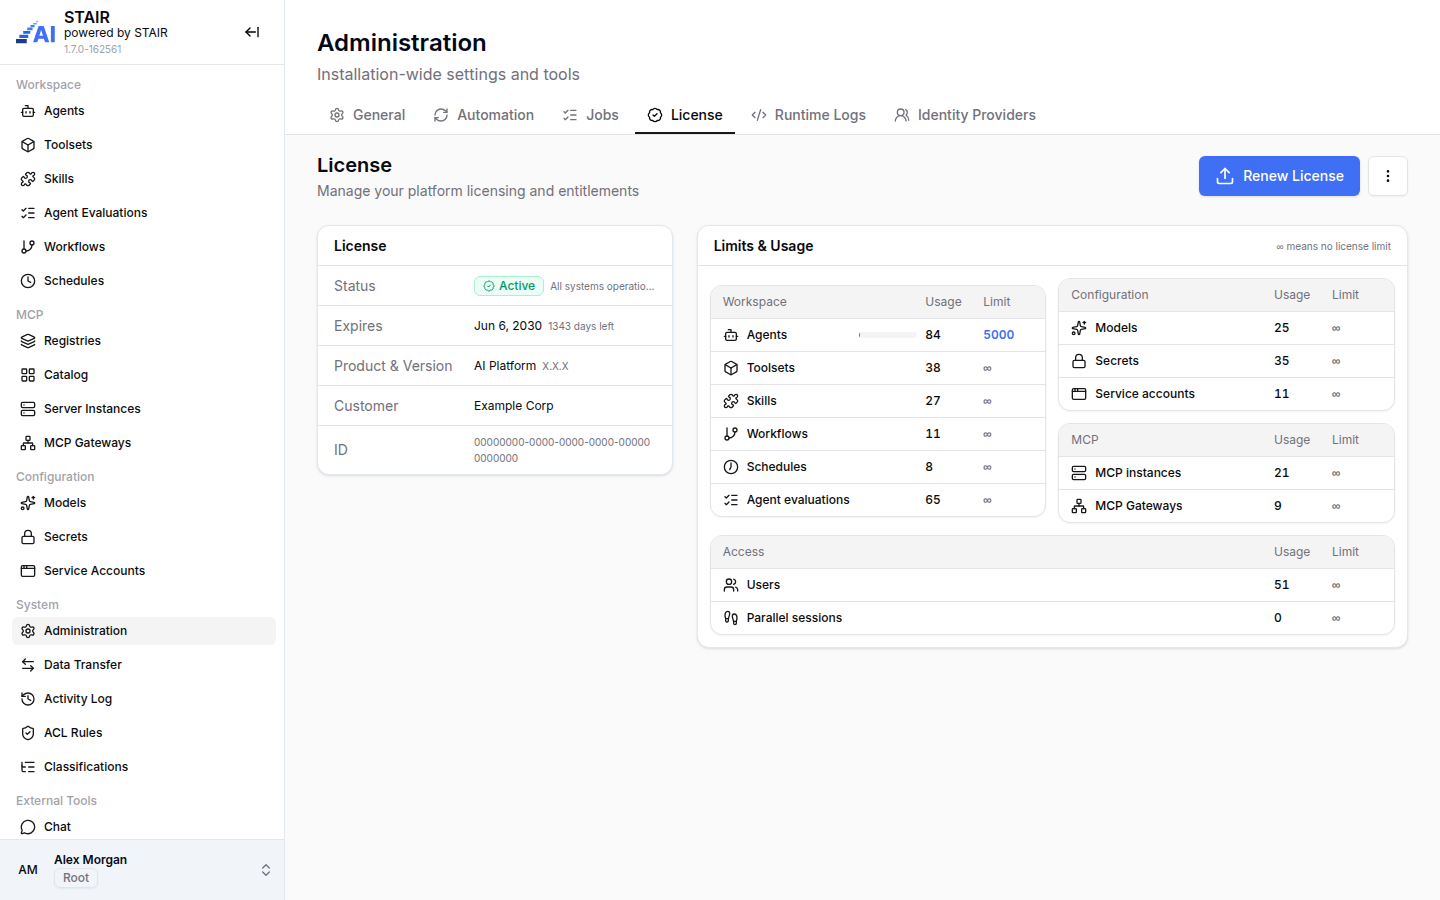Click the 'Example Corp' customer value

coord(514,406)
